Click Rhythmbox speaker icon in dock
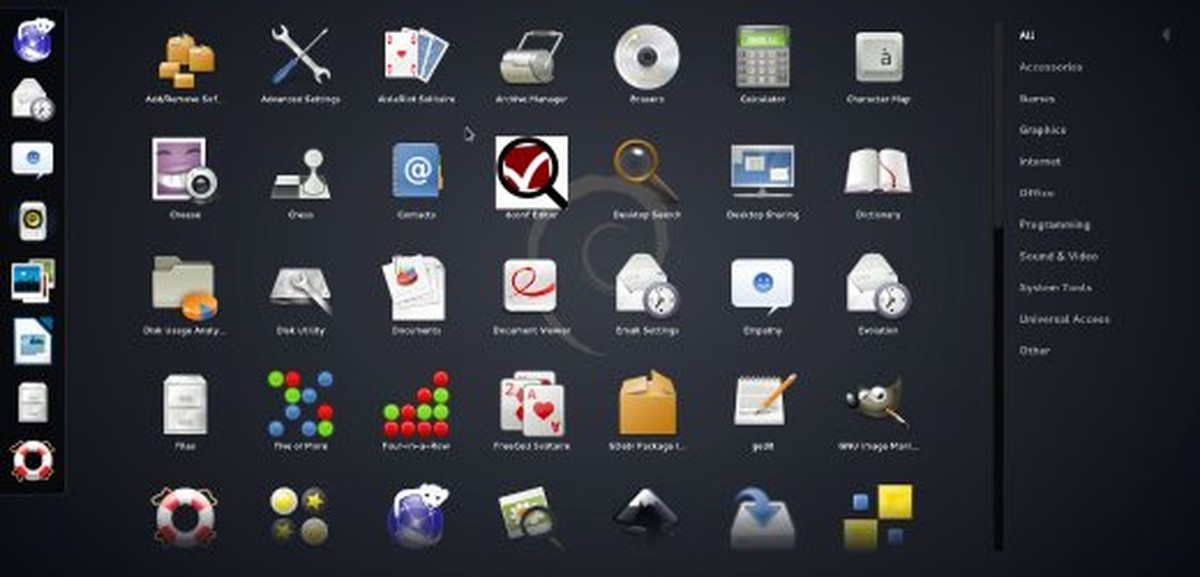1200x577 pixels. 33,220
